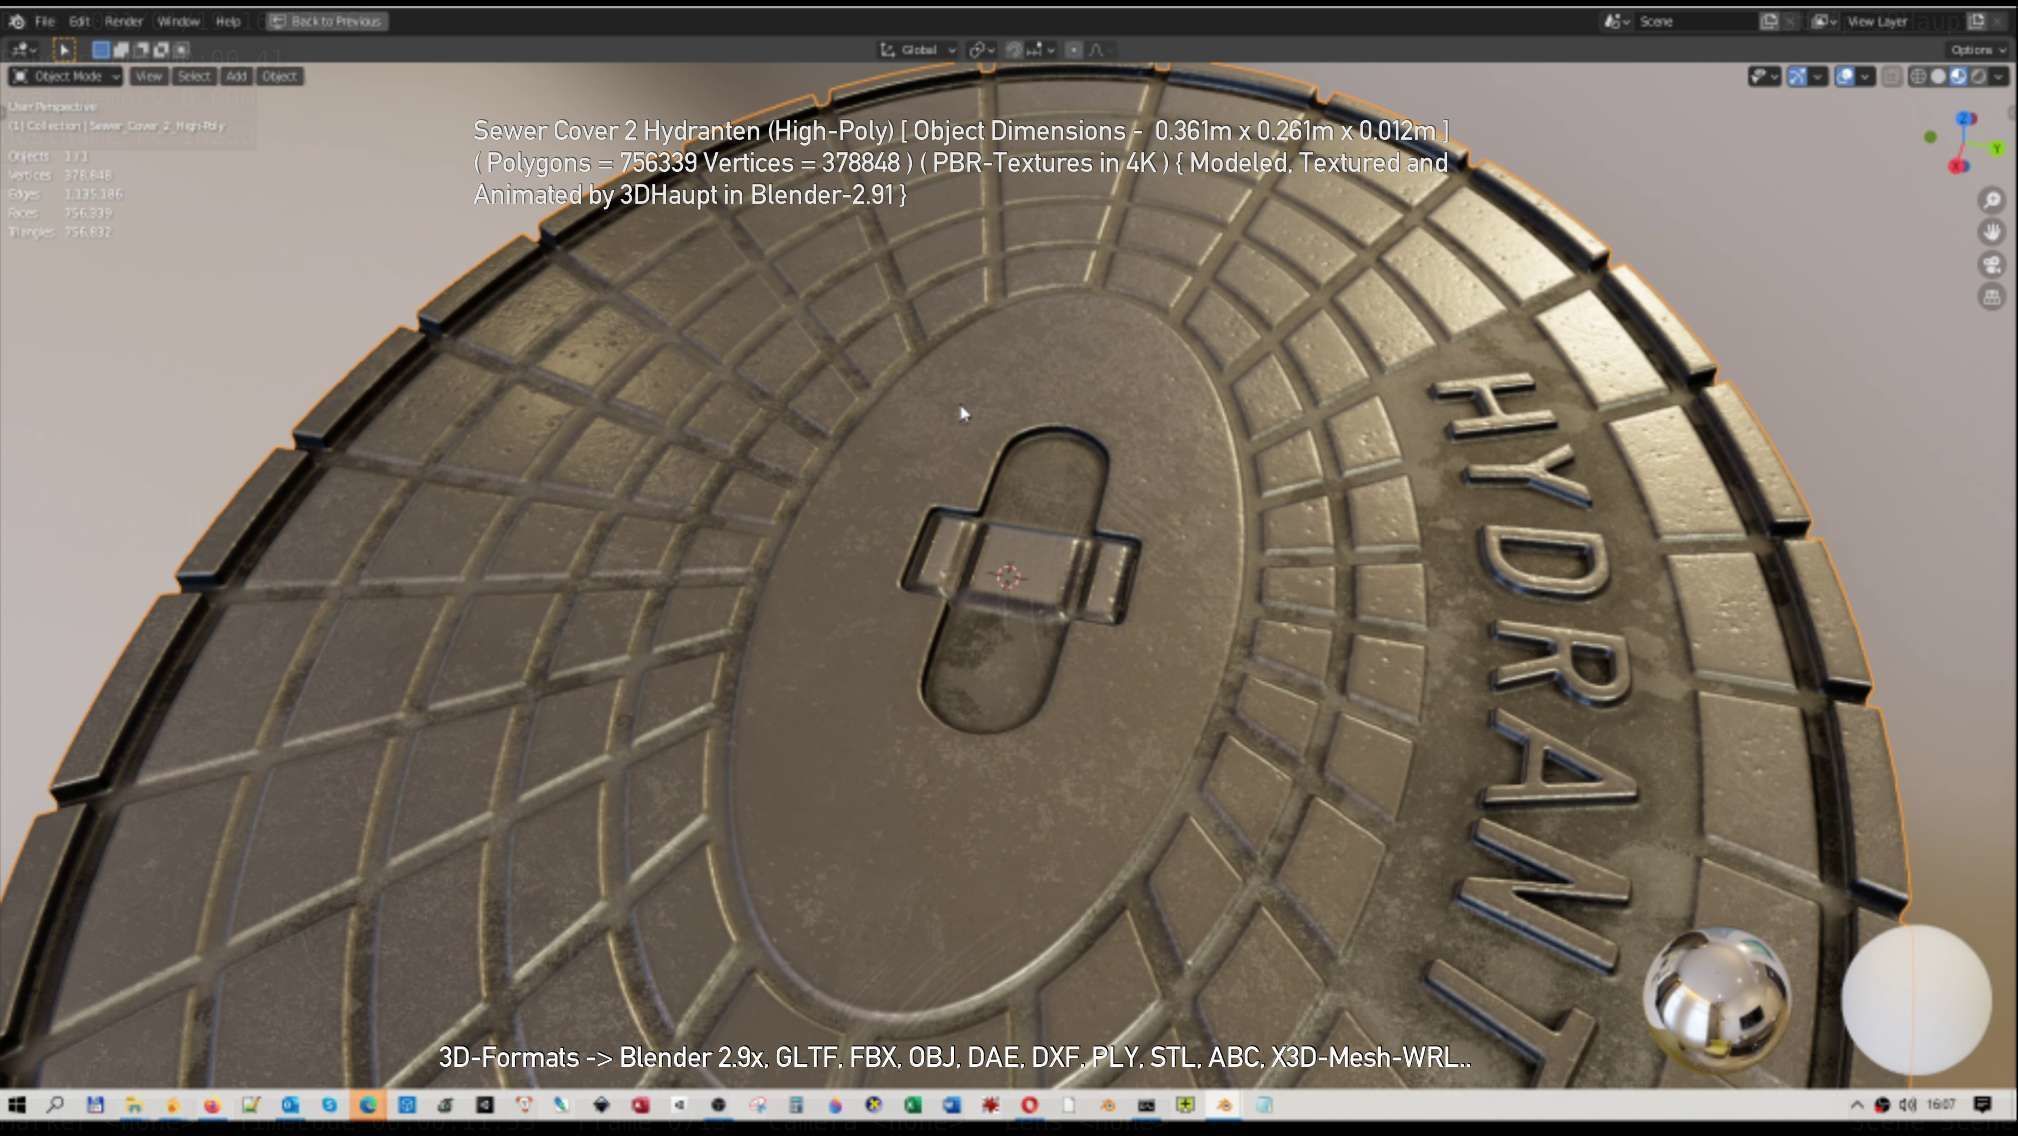The image size is (2018, 1136).
Task: Choose the Extend selection mode icon
Action: click(x=121, y=49)
